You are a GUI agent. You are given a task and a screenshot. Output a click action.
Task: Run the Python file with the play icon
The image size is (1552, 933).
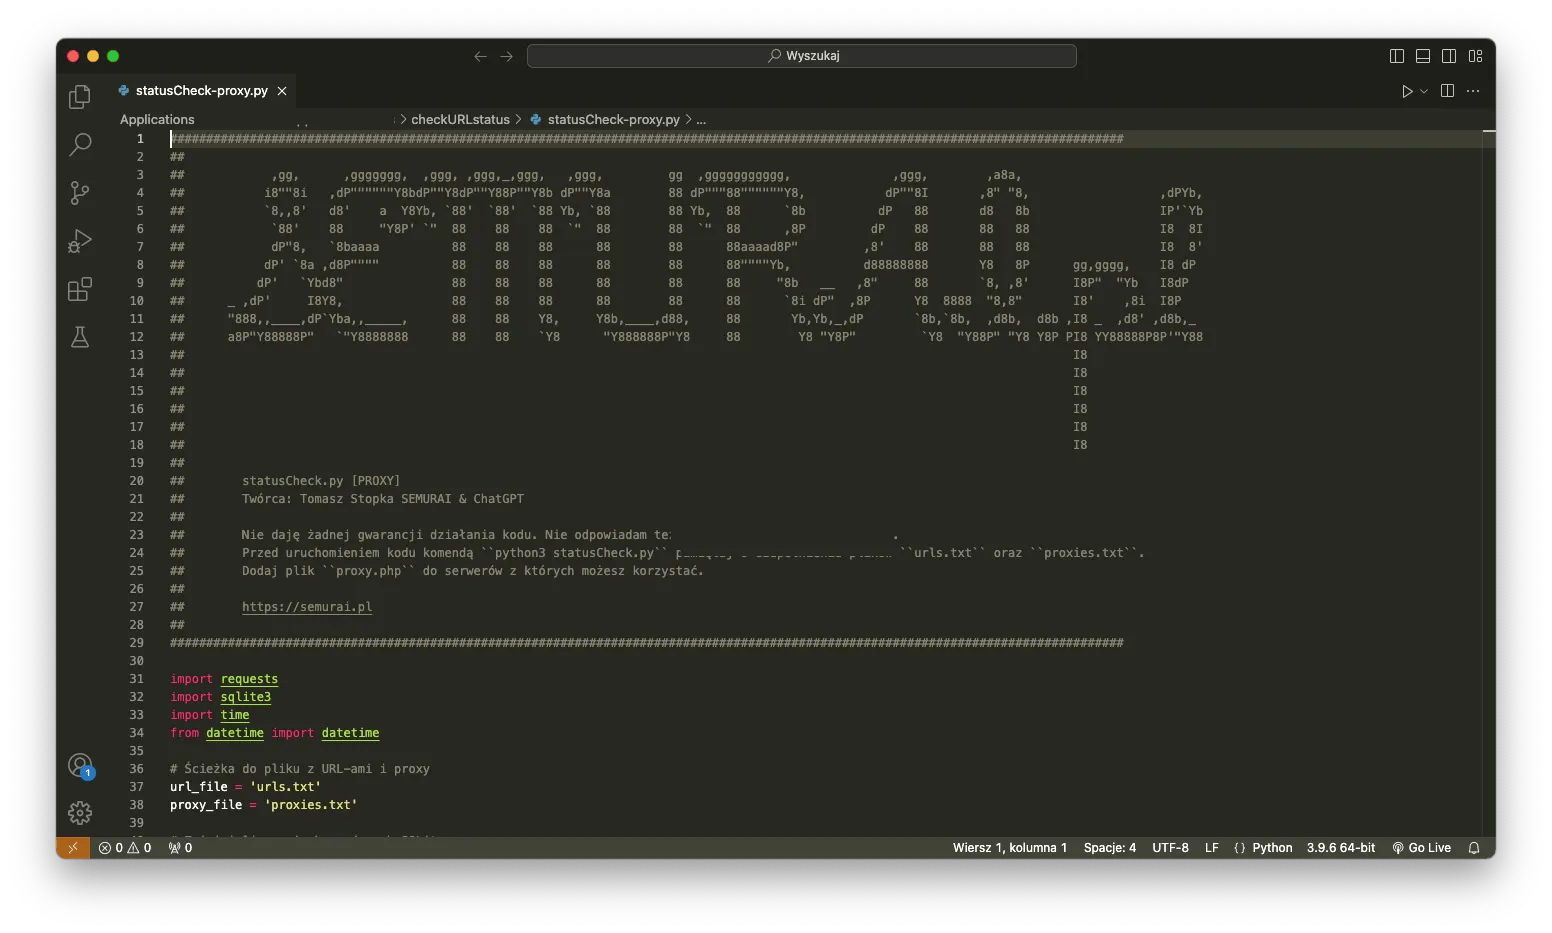pos(1407,91)
